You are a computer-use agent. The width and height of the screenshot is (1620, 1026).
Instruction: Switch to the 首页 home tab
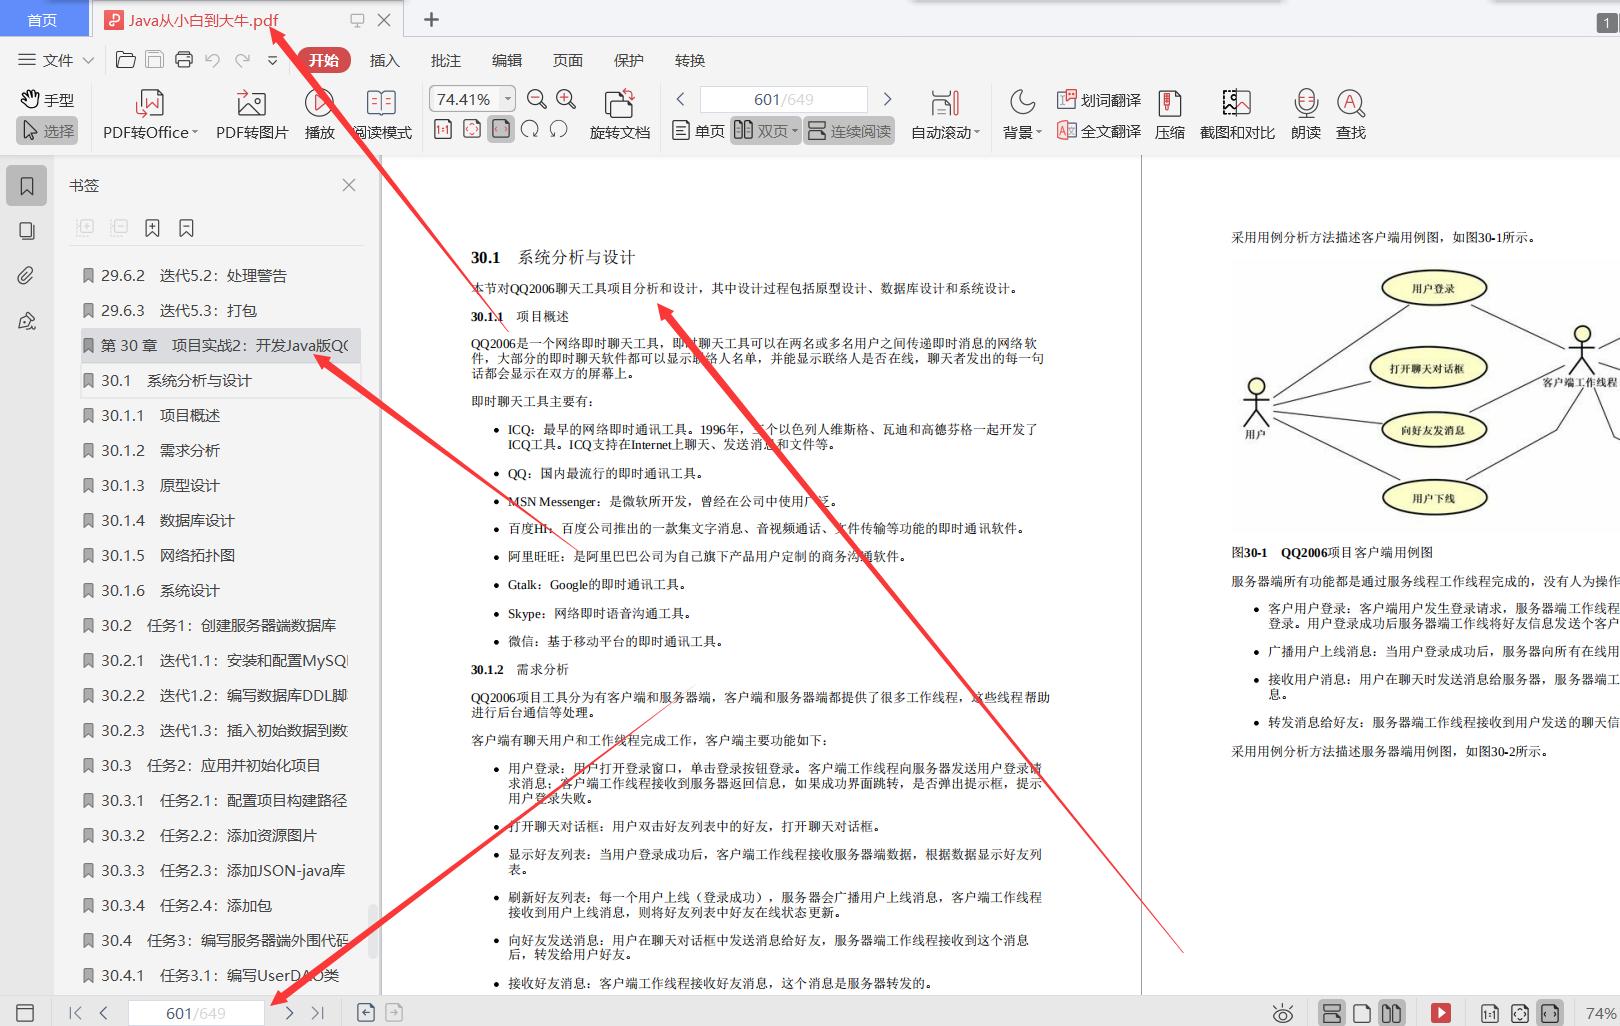click(42, 20)
